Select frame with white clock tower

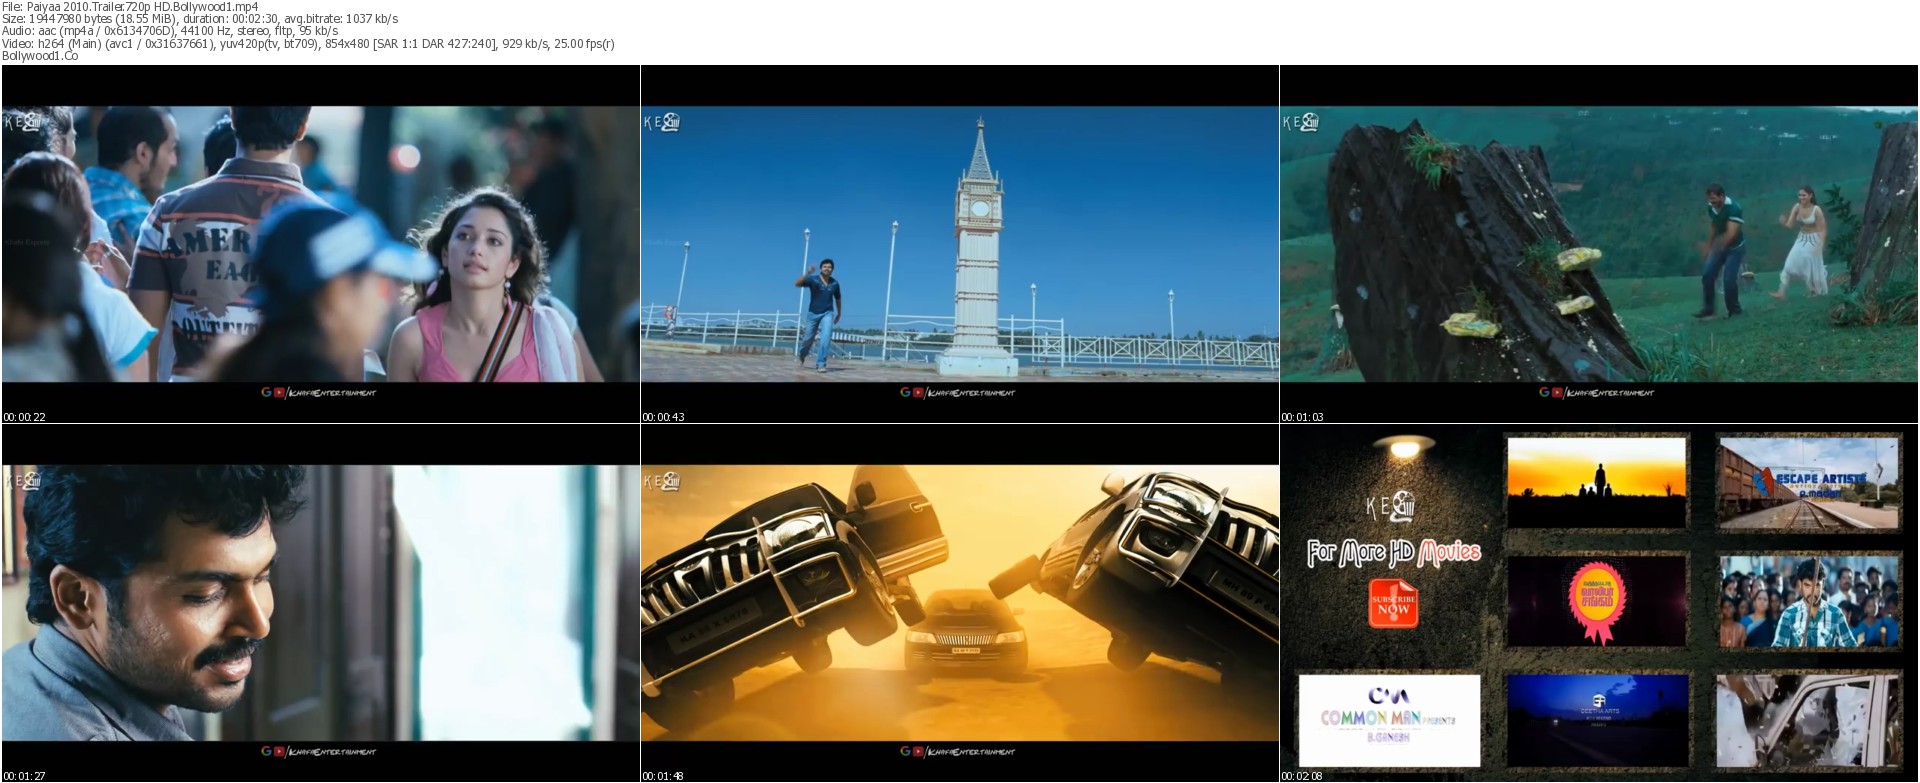(x=960, y=244)
